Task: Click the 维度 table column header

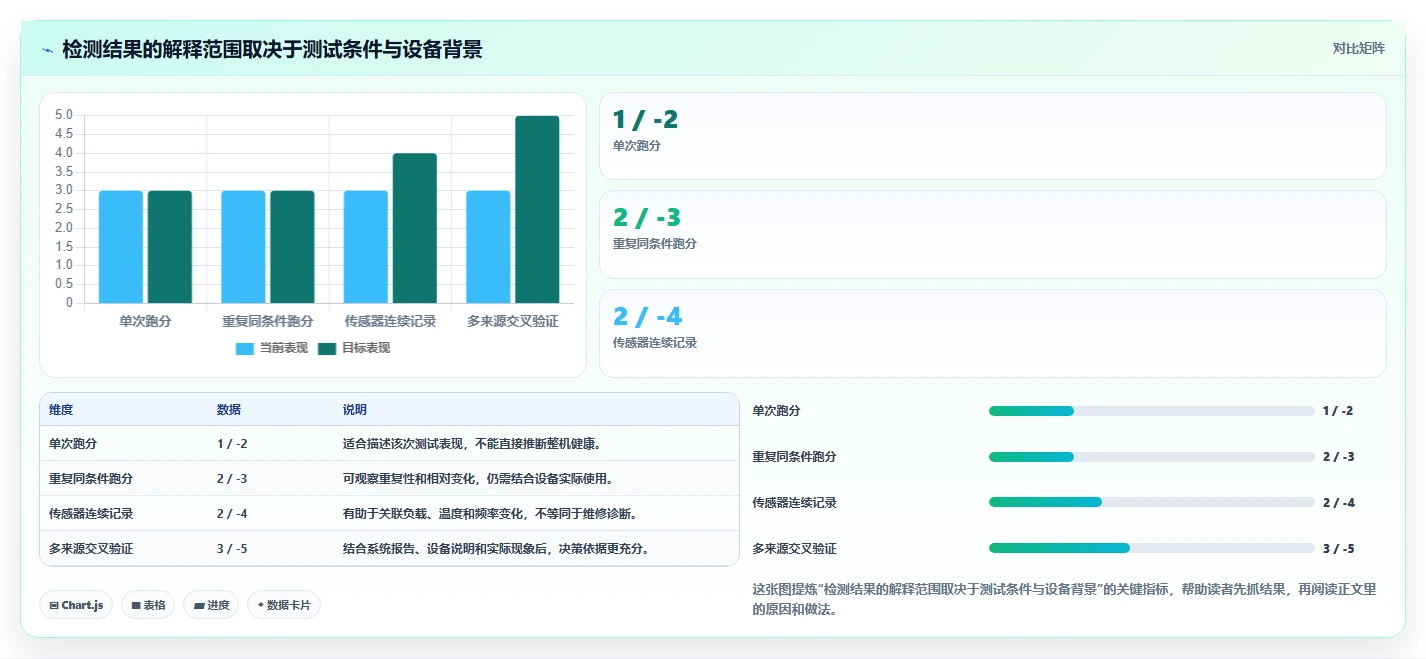Action: tap(61, 410)
